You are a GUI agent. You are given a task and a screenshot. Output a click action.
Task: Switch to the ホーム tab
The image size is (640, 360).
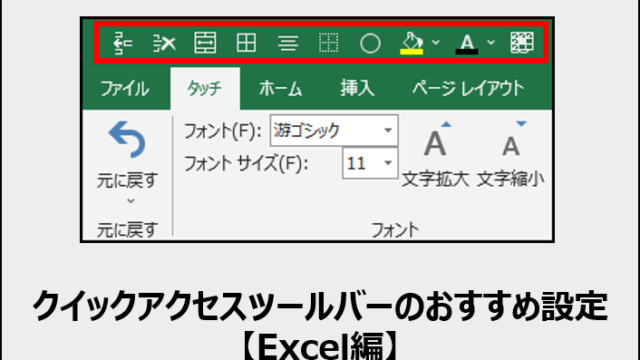point(280,89)
